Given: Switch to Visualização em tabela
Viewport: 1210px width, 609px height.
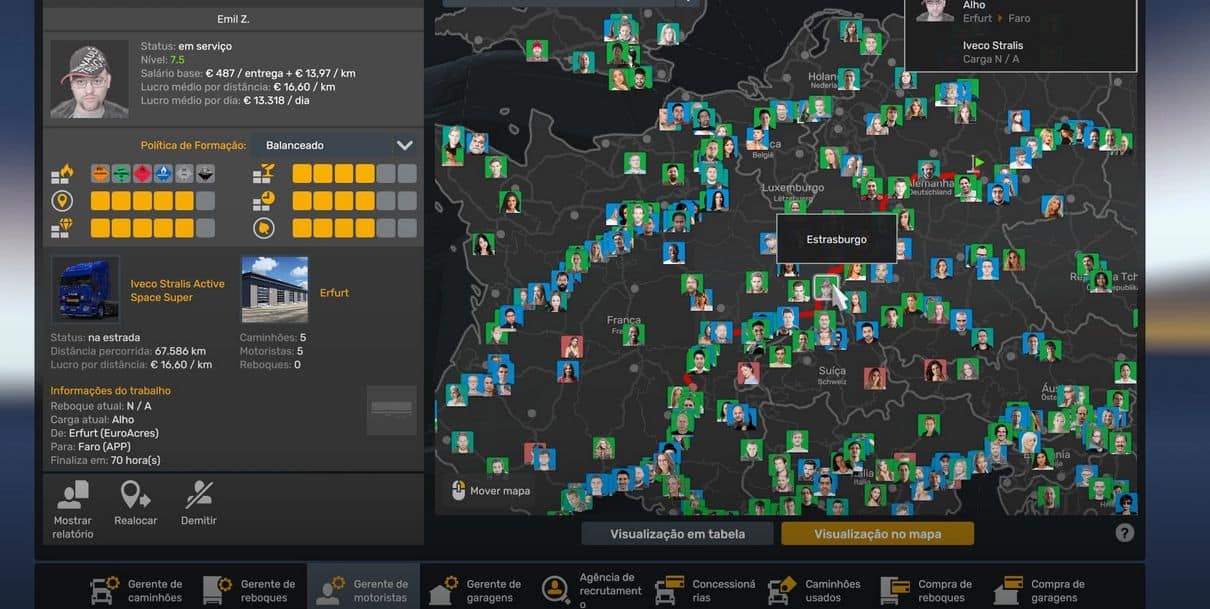Looking at the screenshot, I should pos(677,534).
